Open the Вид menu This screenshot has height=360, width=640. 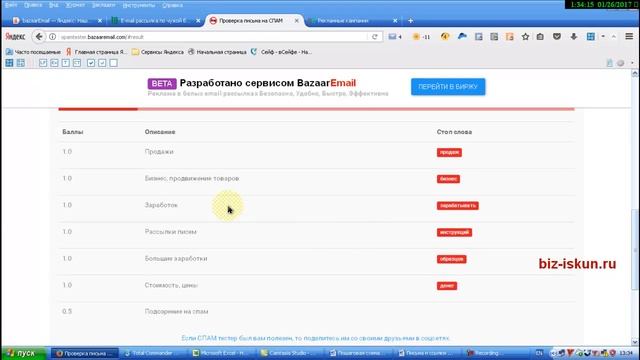pos(53,5)
